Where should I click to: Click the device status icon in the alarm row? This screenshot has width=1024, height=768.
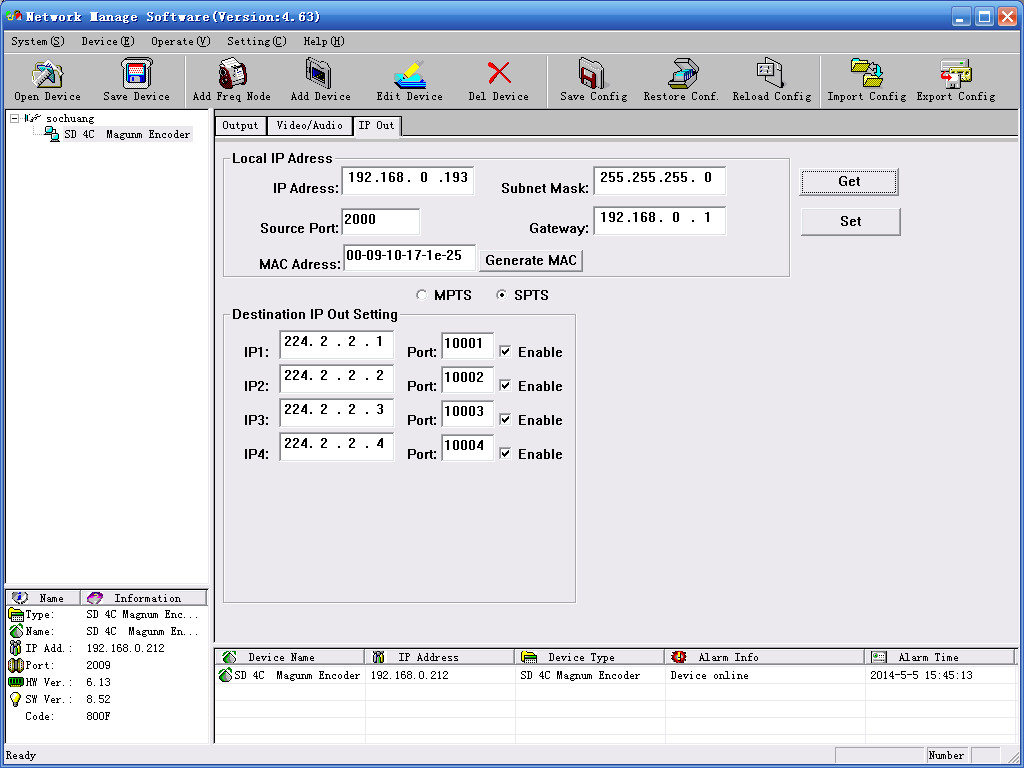[225, 675]
